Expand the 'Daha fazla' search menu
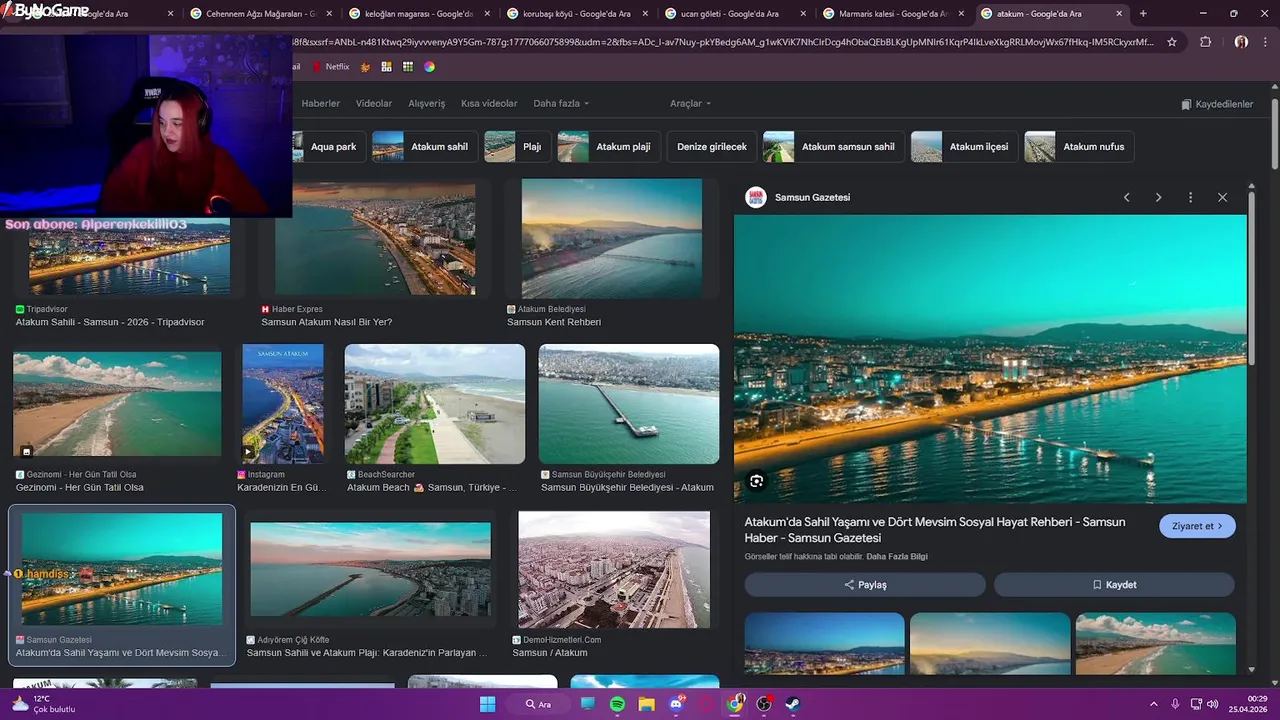 point(561,104)
